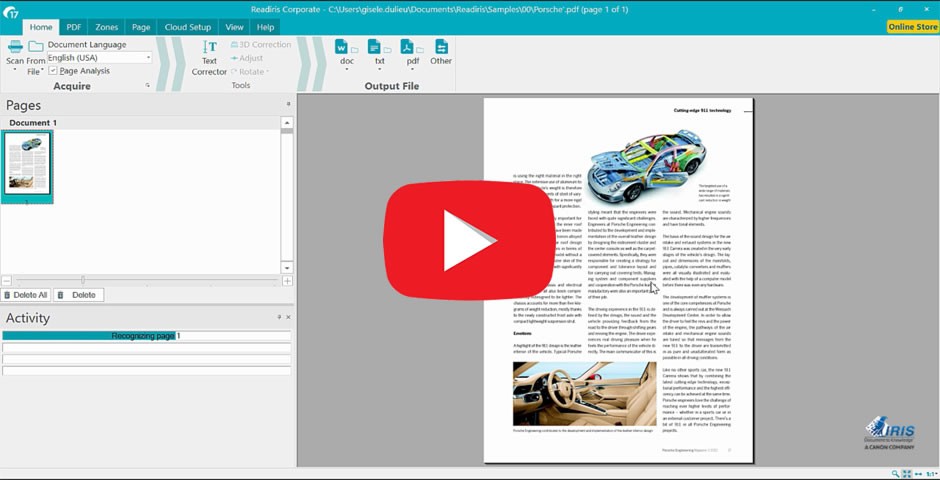Click the pdf output file icon
Viewport: 940px width, 480px height.
407,46
